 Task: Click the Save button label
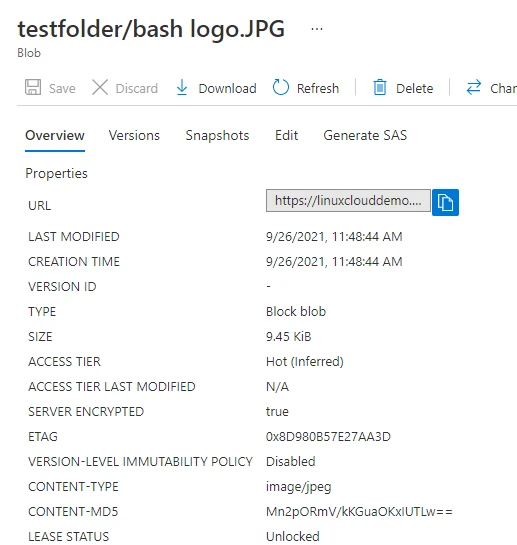pos(62,89)
